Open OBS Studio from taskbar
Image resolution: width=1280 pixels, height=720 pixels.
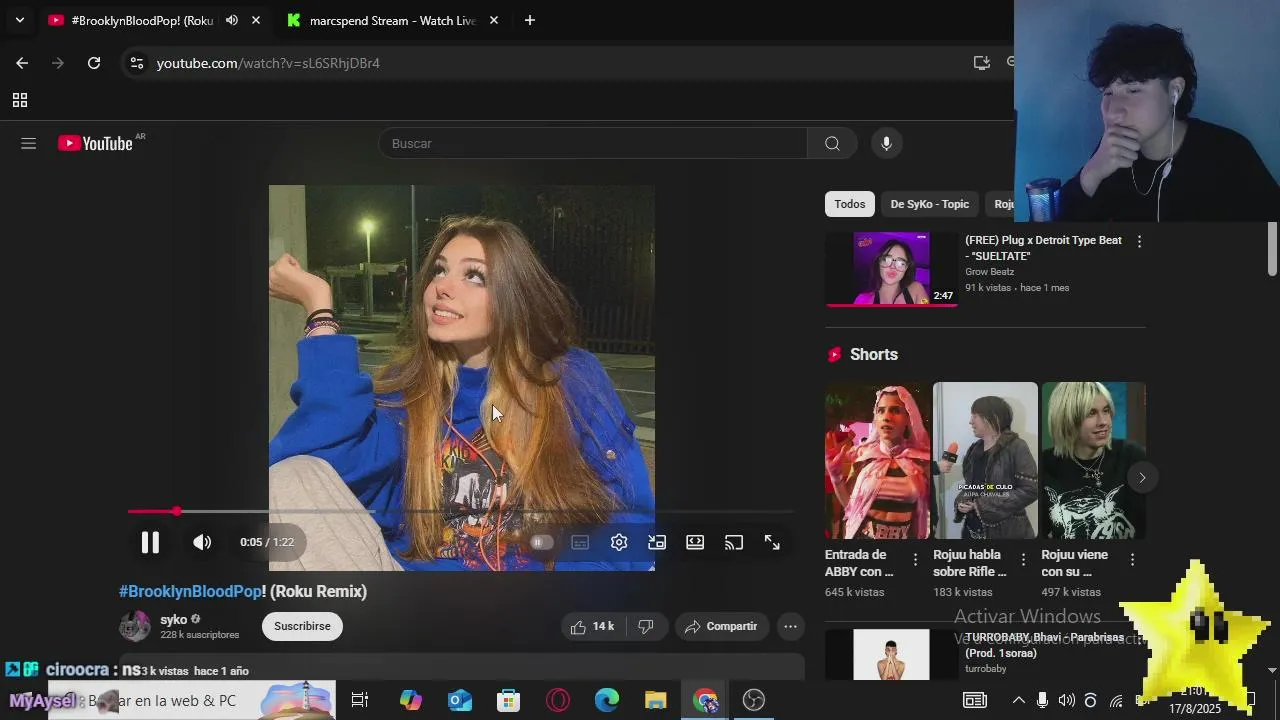pyautogui.click(x=754, y=700)
